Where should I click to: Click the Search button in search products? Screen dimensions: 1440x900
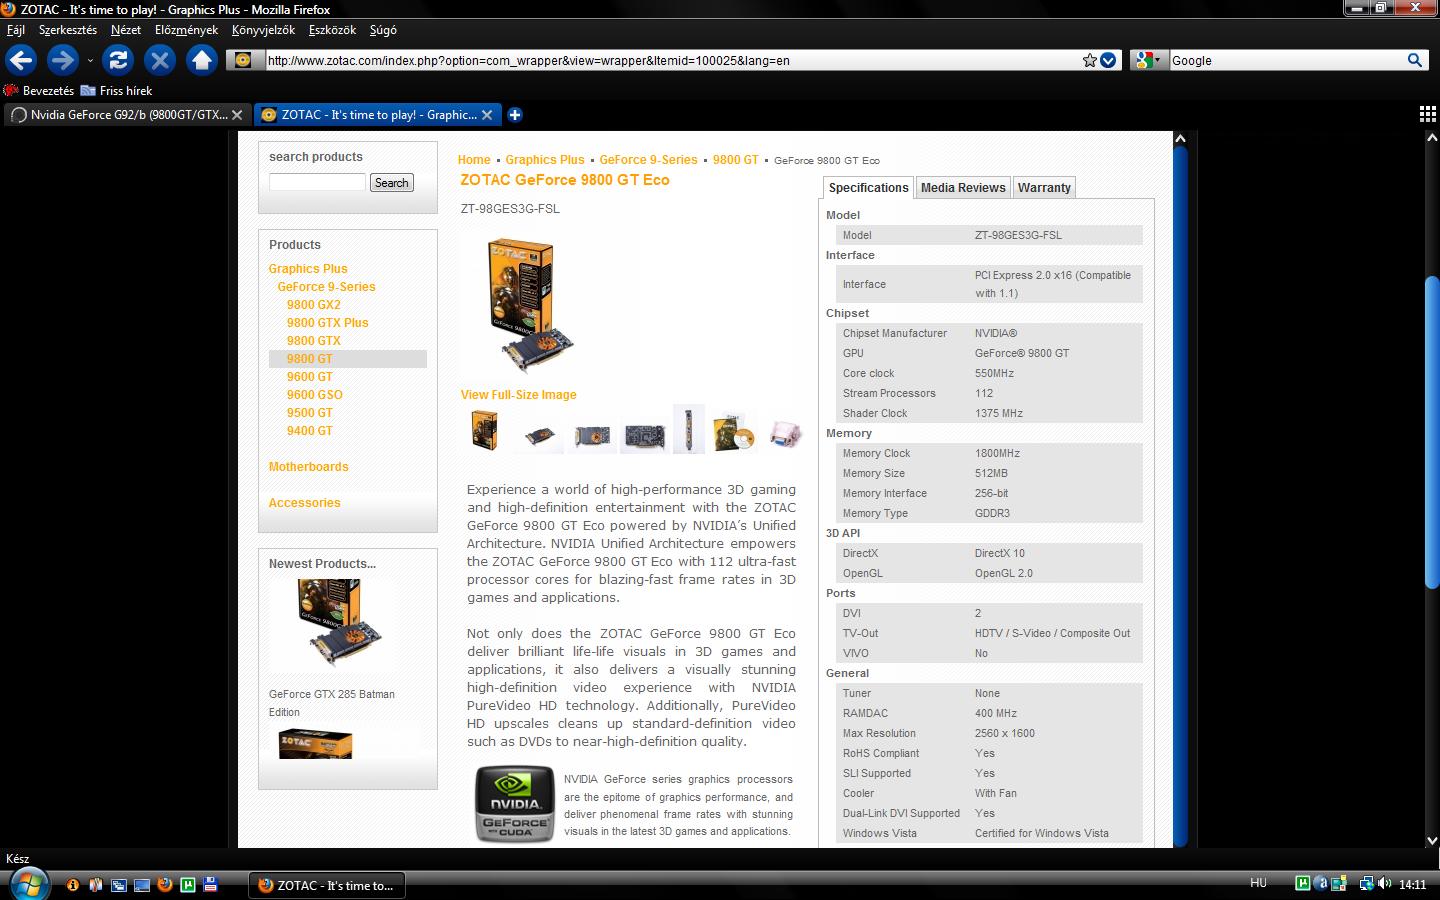[x=391, y=183]
